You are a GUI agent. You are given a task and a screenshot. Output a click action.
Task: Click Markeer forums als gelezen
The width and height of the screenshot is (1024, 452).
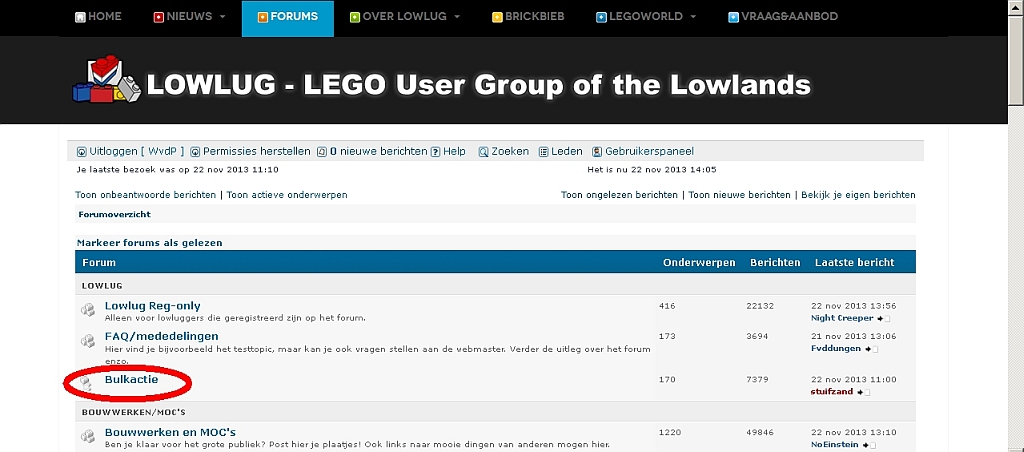tap(150, 243)
